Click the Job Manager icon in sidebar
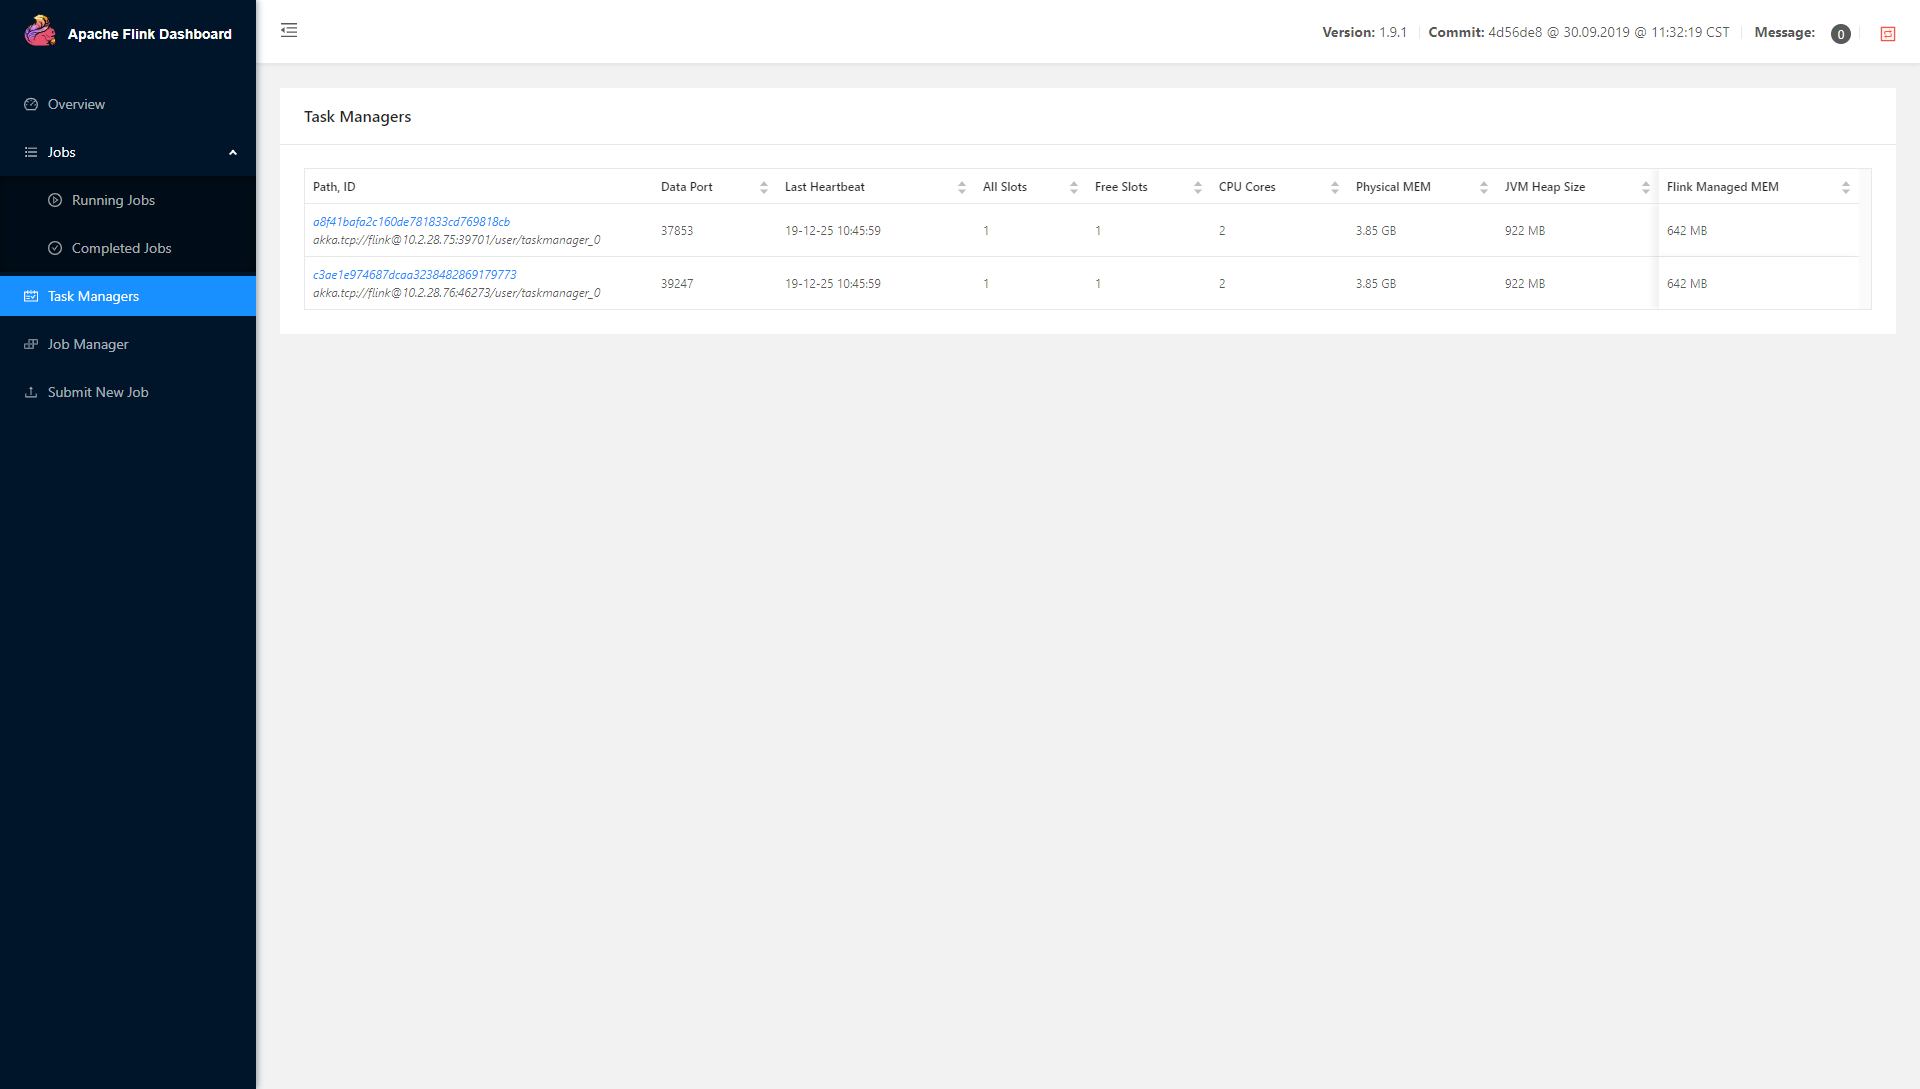Viewport: 1920px width, 1089px height. [x=31, y=344]
